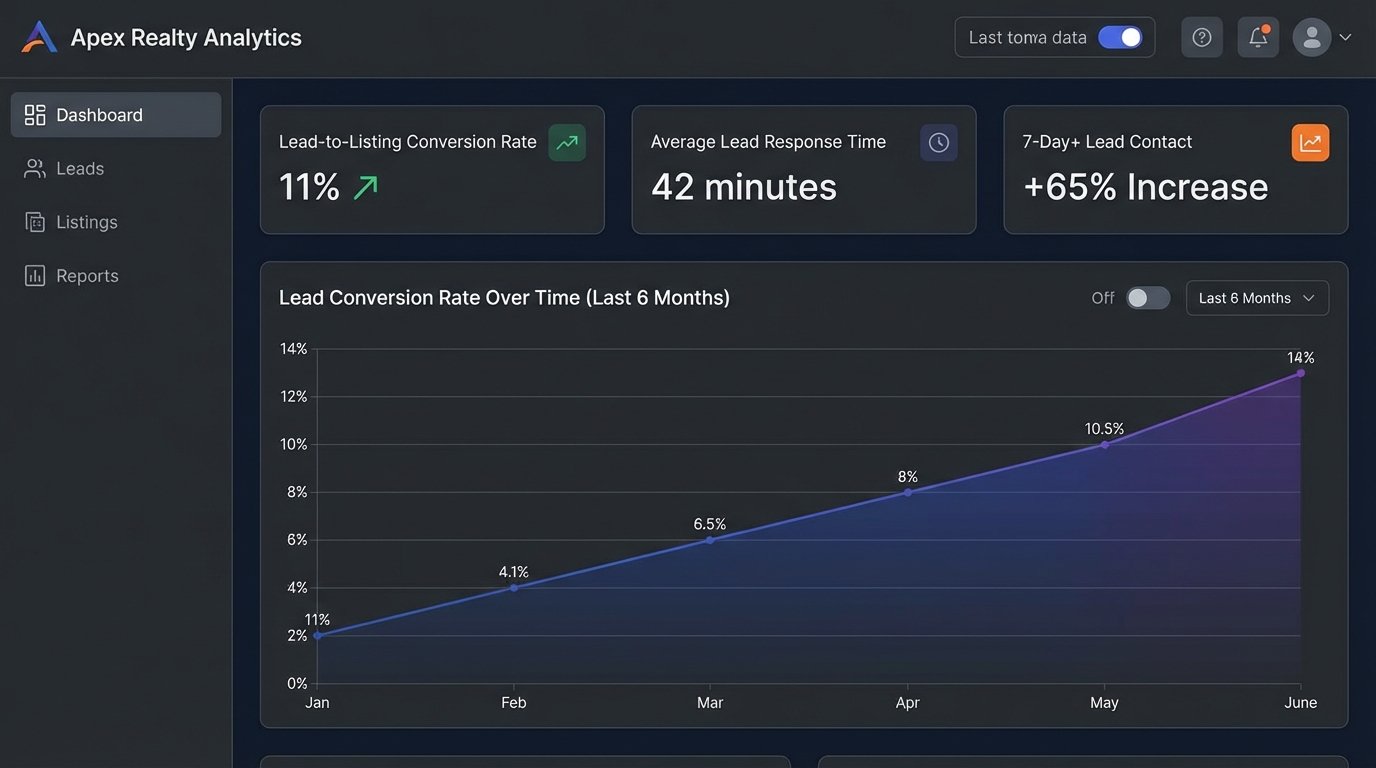Click the June data point on the chart

point(1300,372)
